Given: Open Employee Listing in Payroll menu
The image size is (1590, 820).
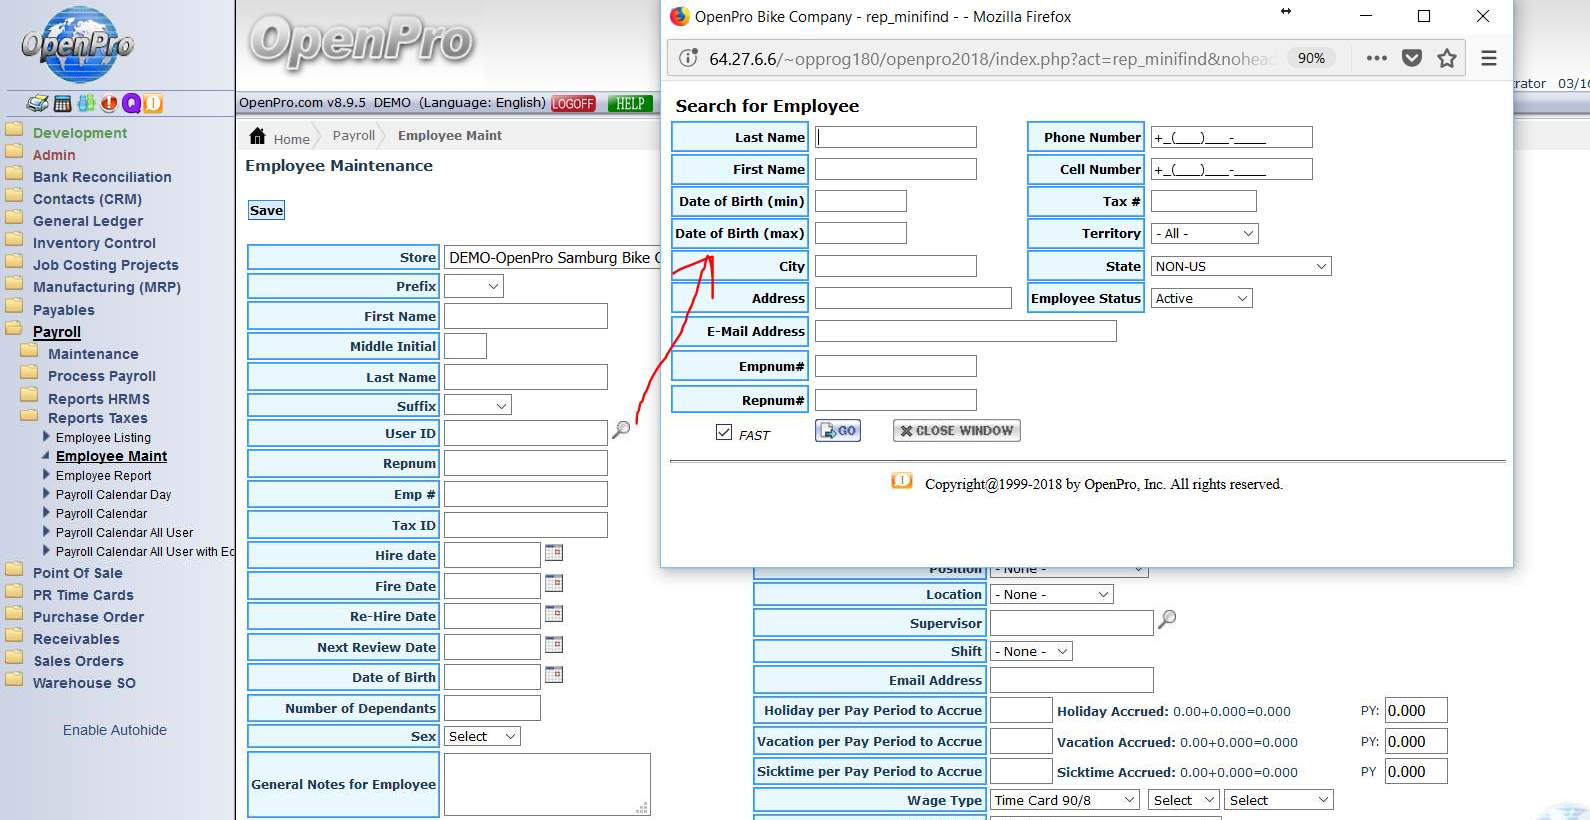Looking at the screenshot, I should pos(103,437).
